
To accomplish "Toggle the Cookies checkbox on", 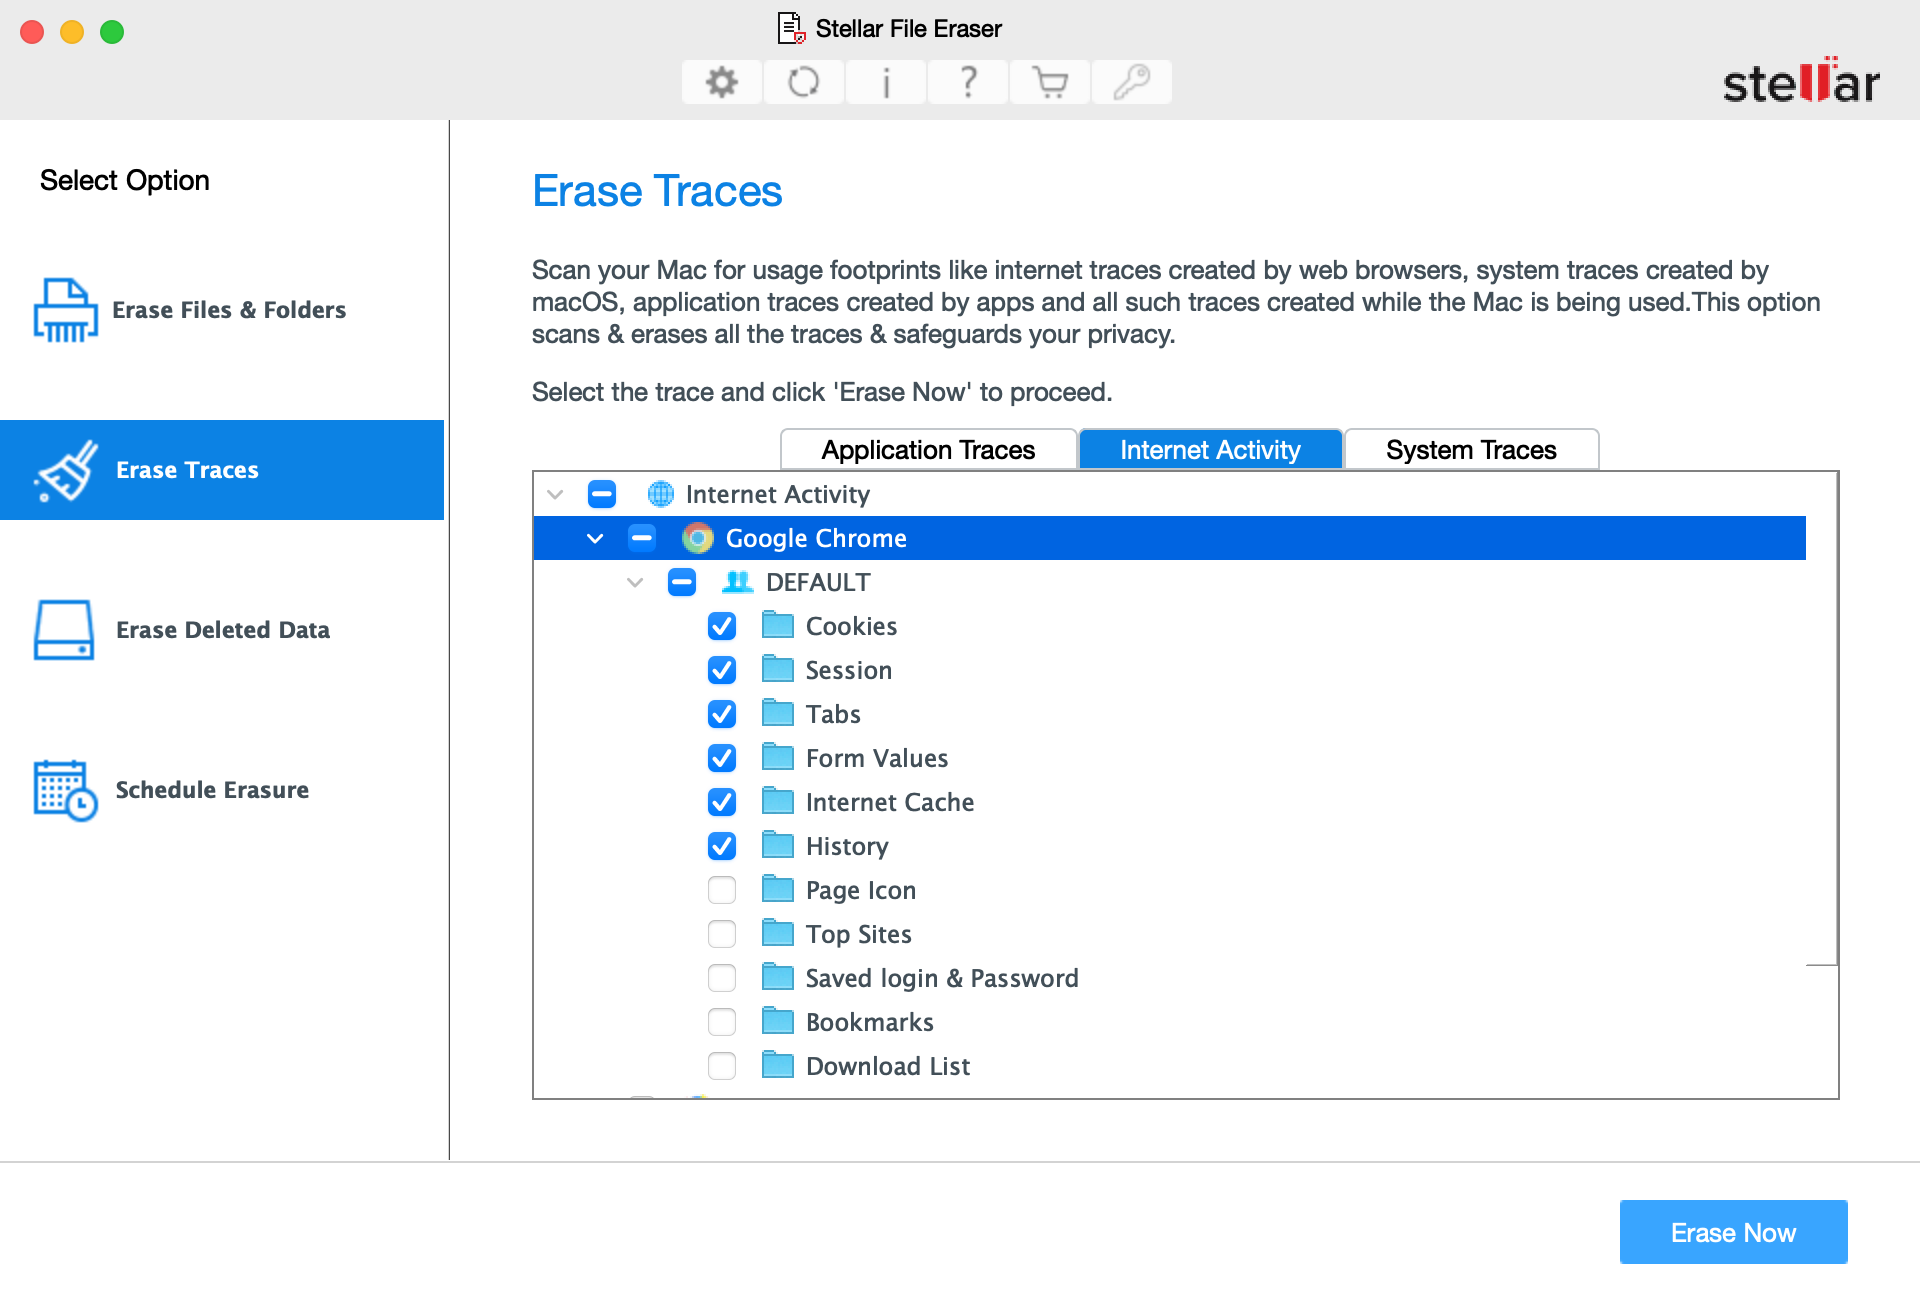I will [x=723, y=625].
